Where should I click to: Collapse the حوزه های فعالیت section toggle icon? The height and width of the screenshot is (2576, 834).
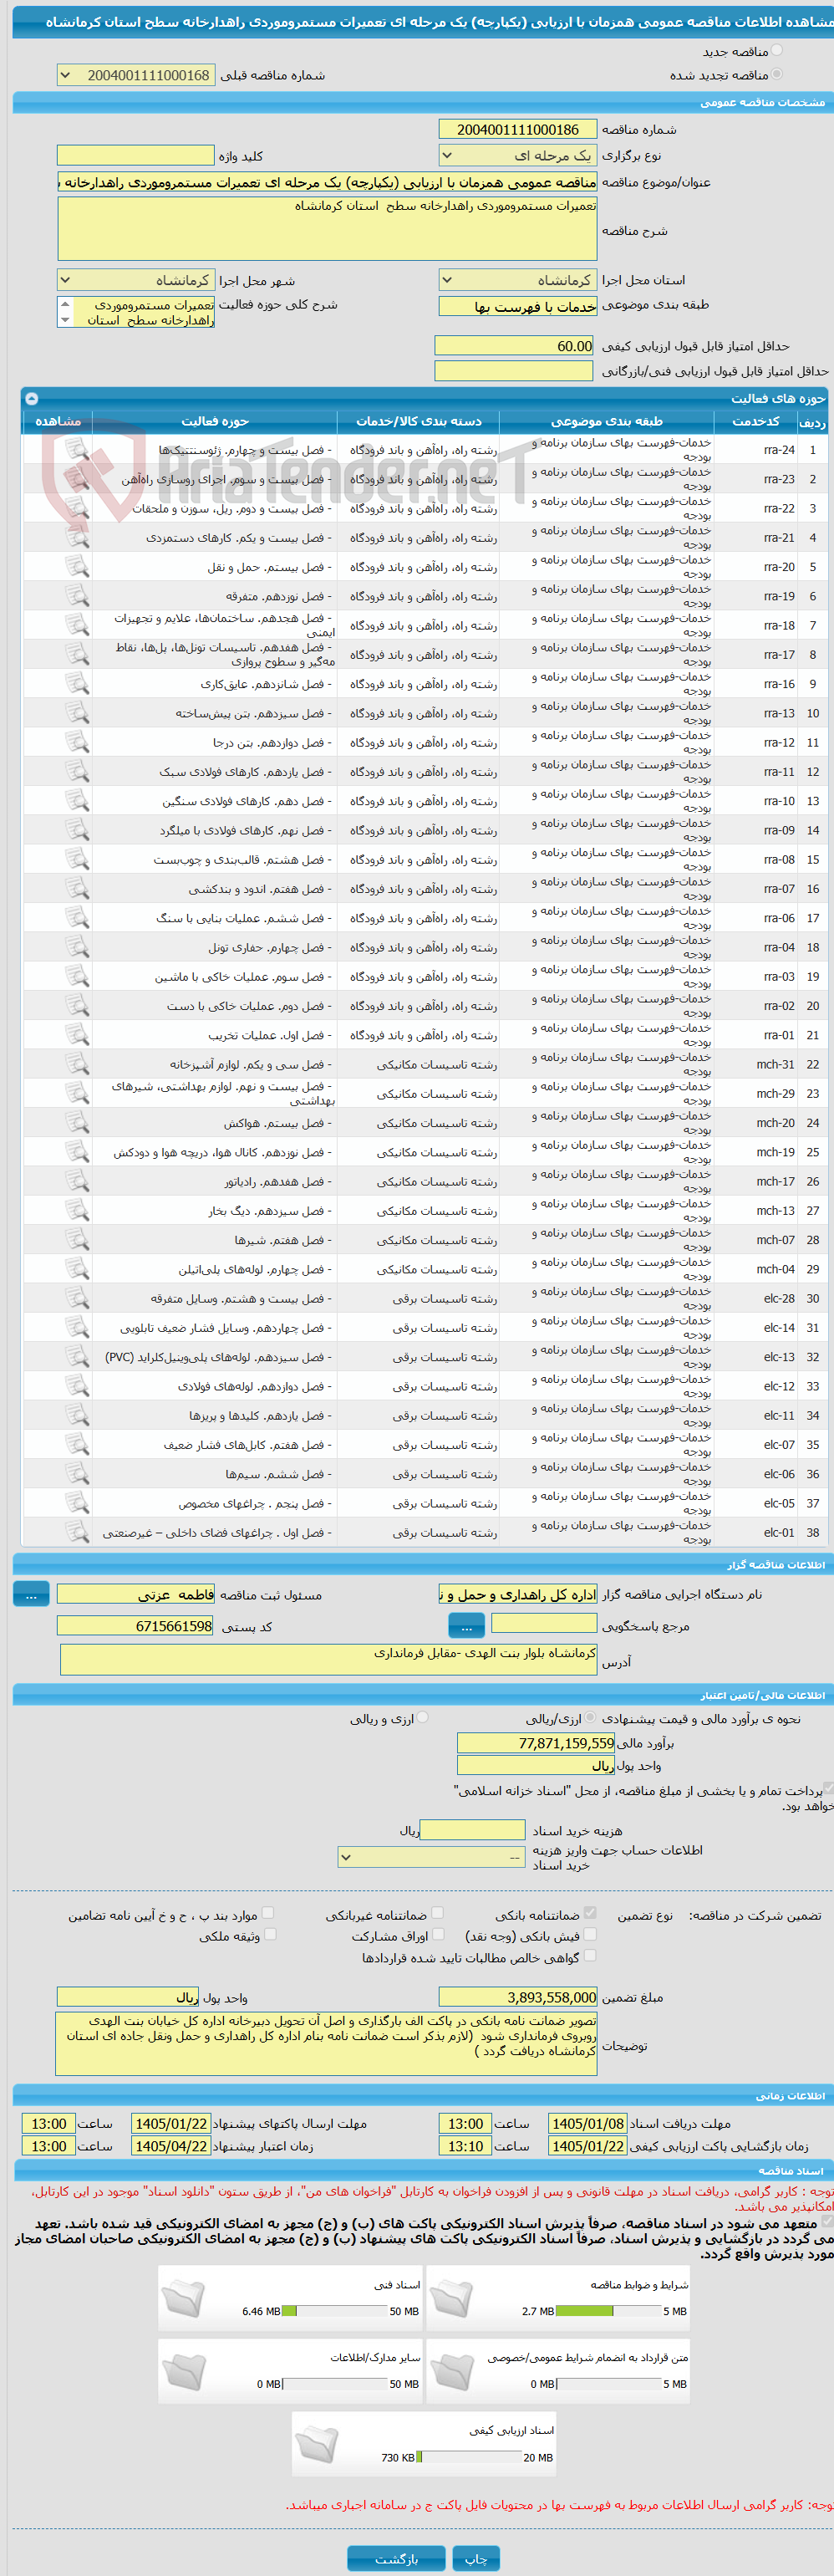coord(31,398)
